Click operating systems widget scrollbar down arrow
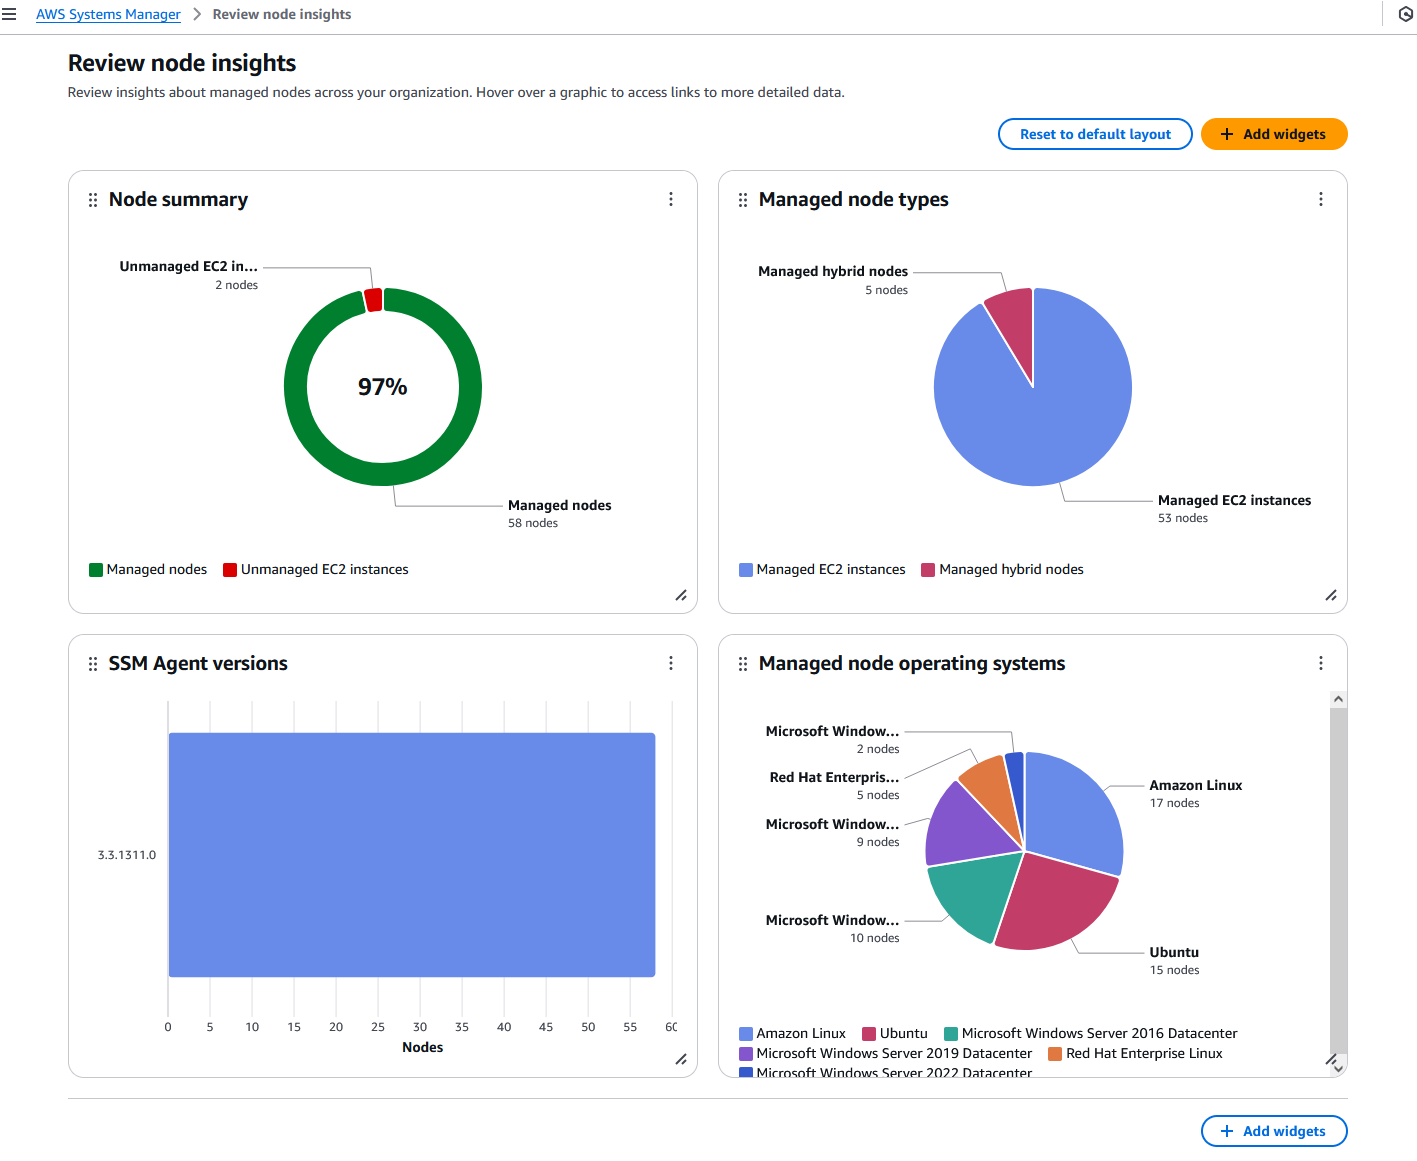The image size is (1417, 1161). (x=1338, y=1068)
